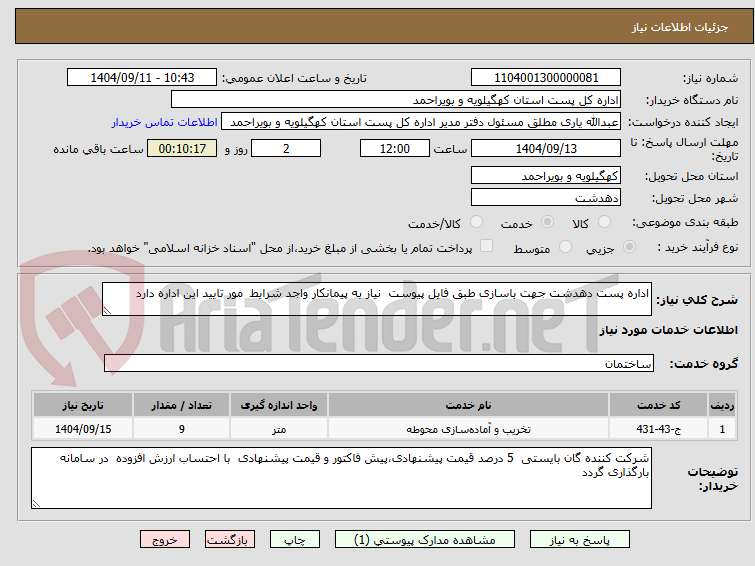
Task: Click the کد خدمت column header
Action: point(658,405)
